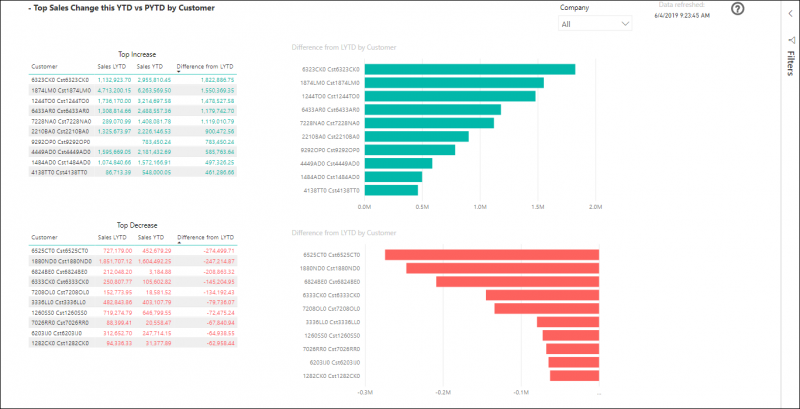Select row 1874LM0 in Top Increase table
The image size is (800, 409).
coord(133,90)
